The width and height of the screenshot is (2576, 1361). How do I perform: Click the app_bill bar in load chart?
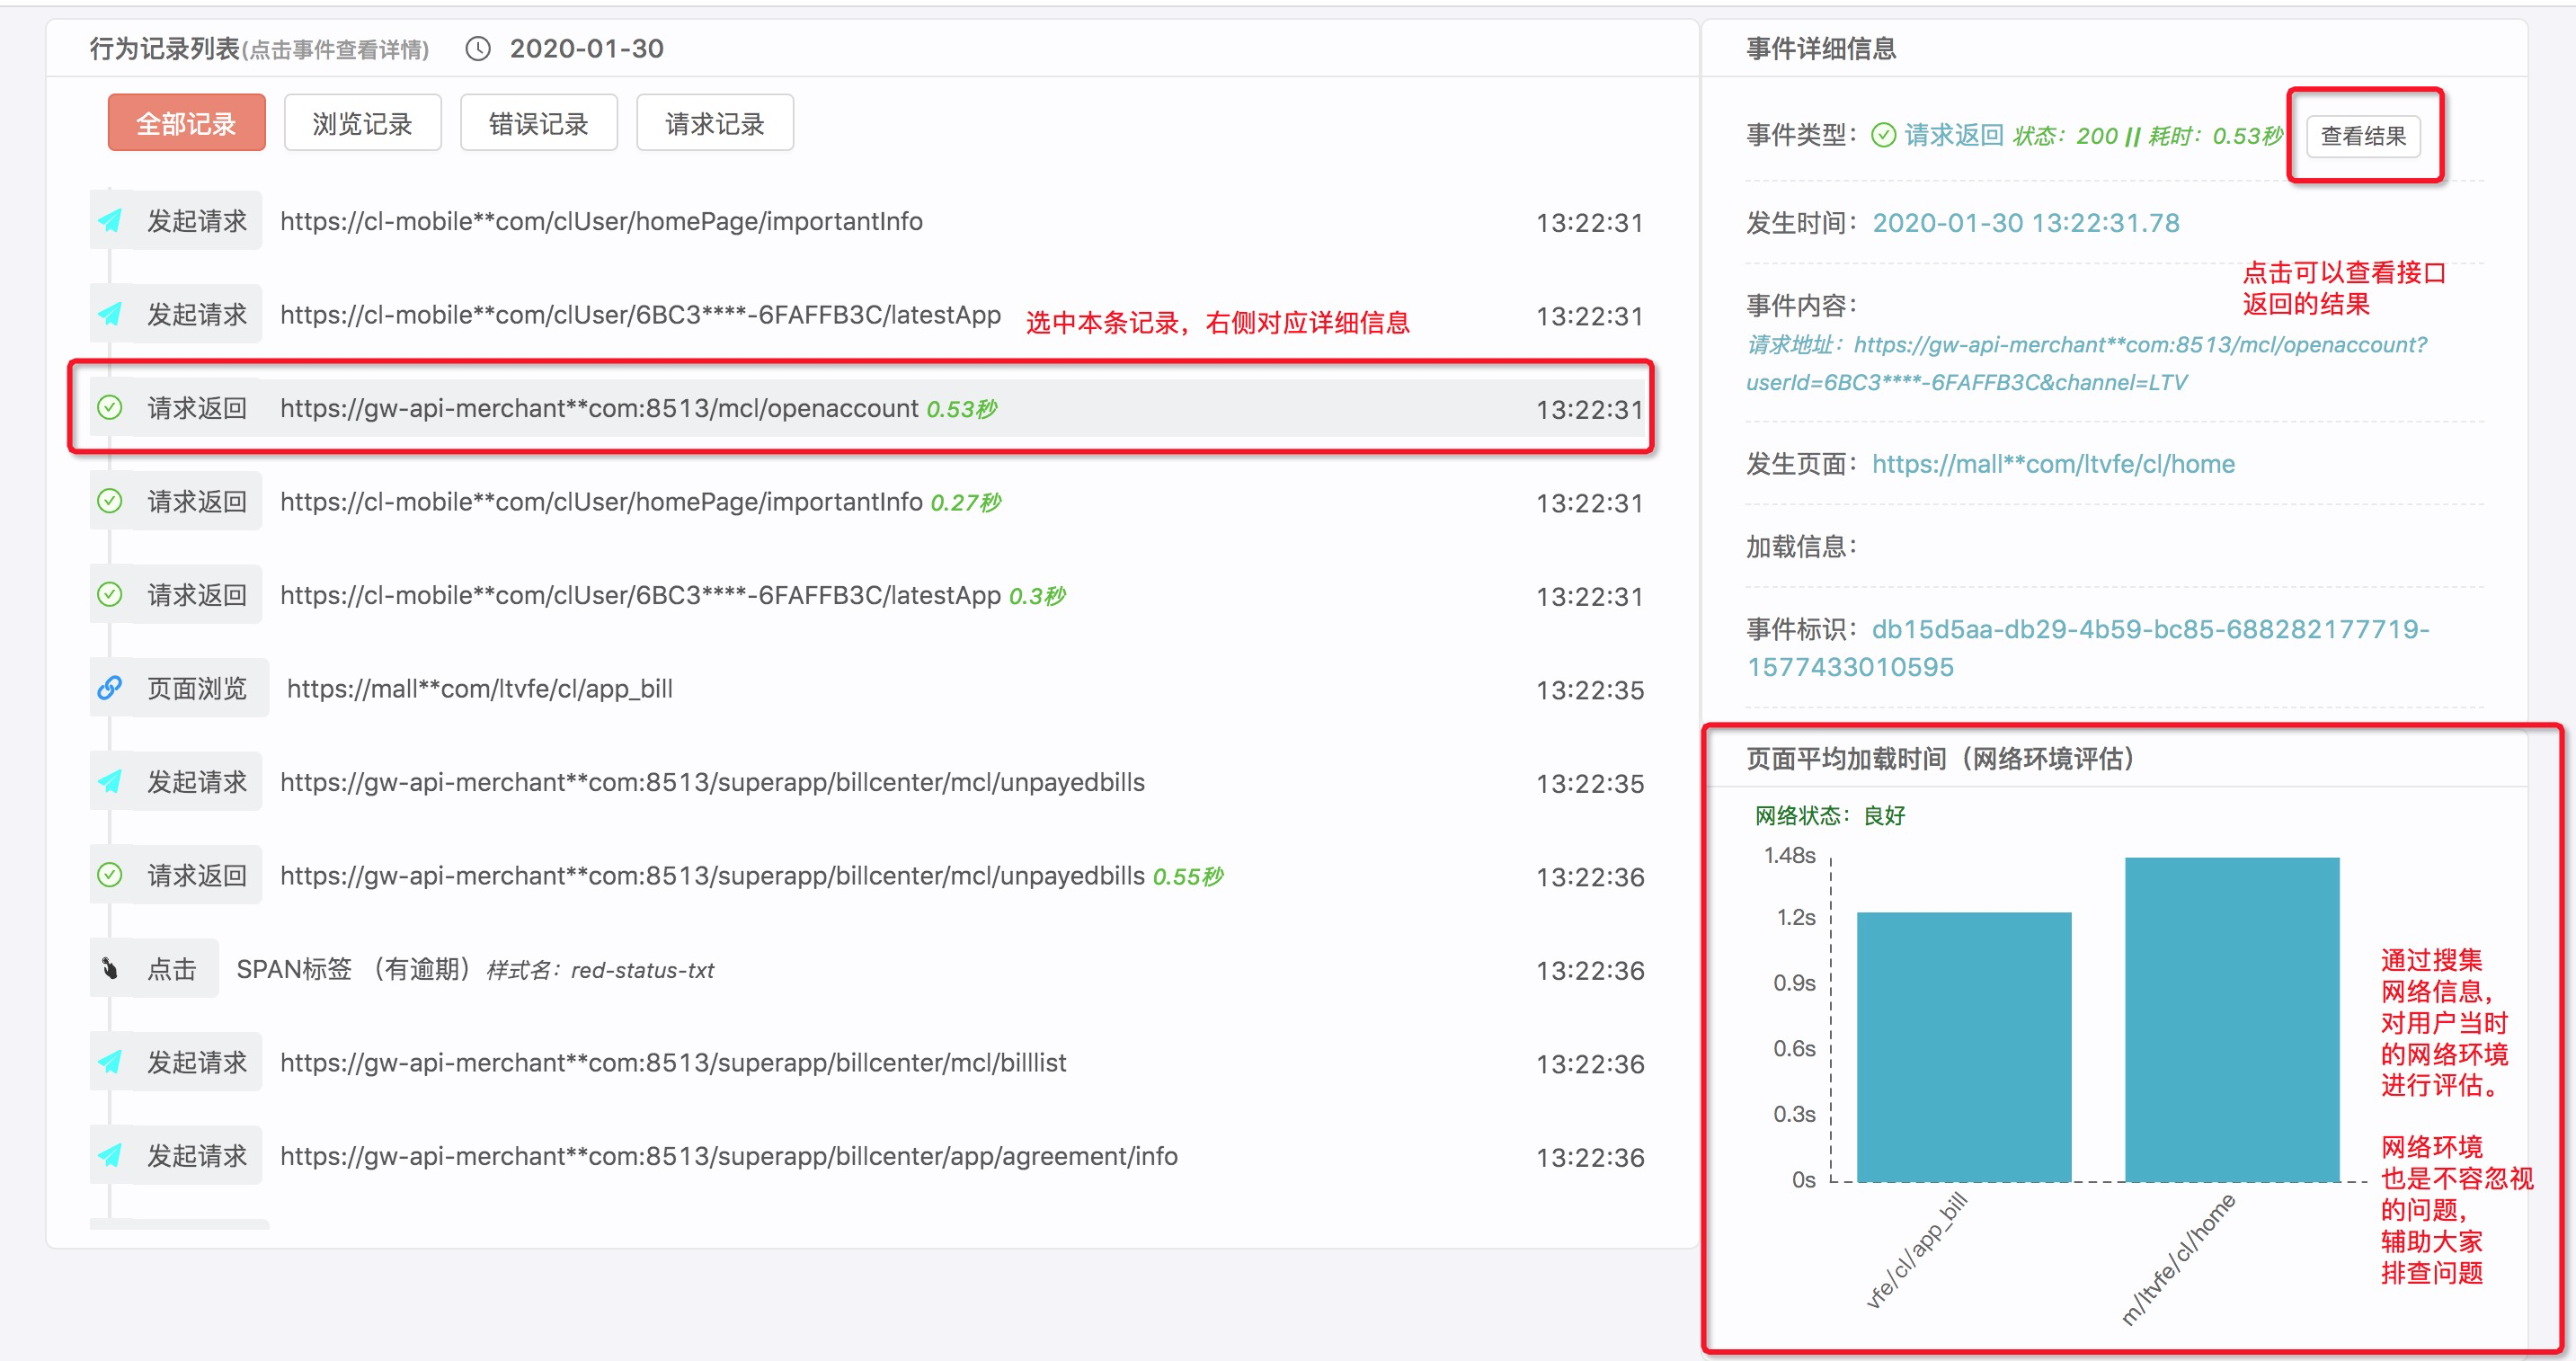pyautogui.click(x=1963, y=1046)
